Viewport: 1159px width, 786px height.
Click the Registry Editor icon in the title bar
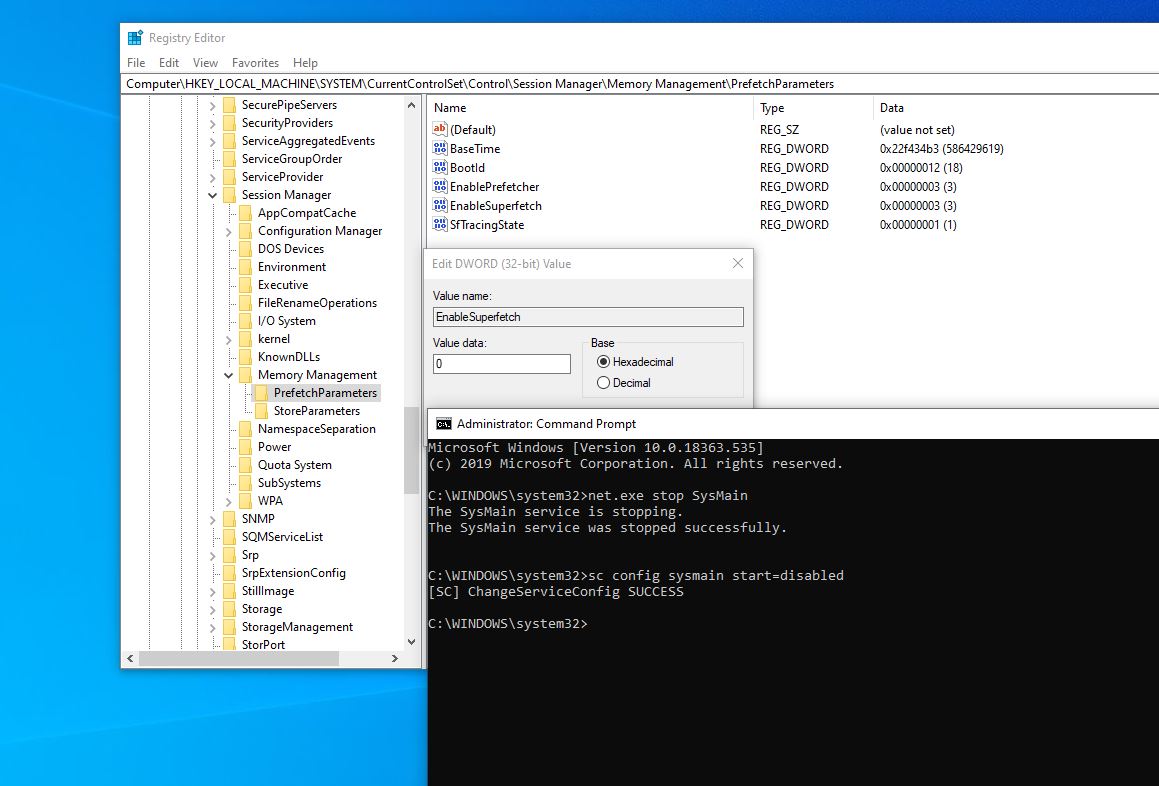point(136,37)
